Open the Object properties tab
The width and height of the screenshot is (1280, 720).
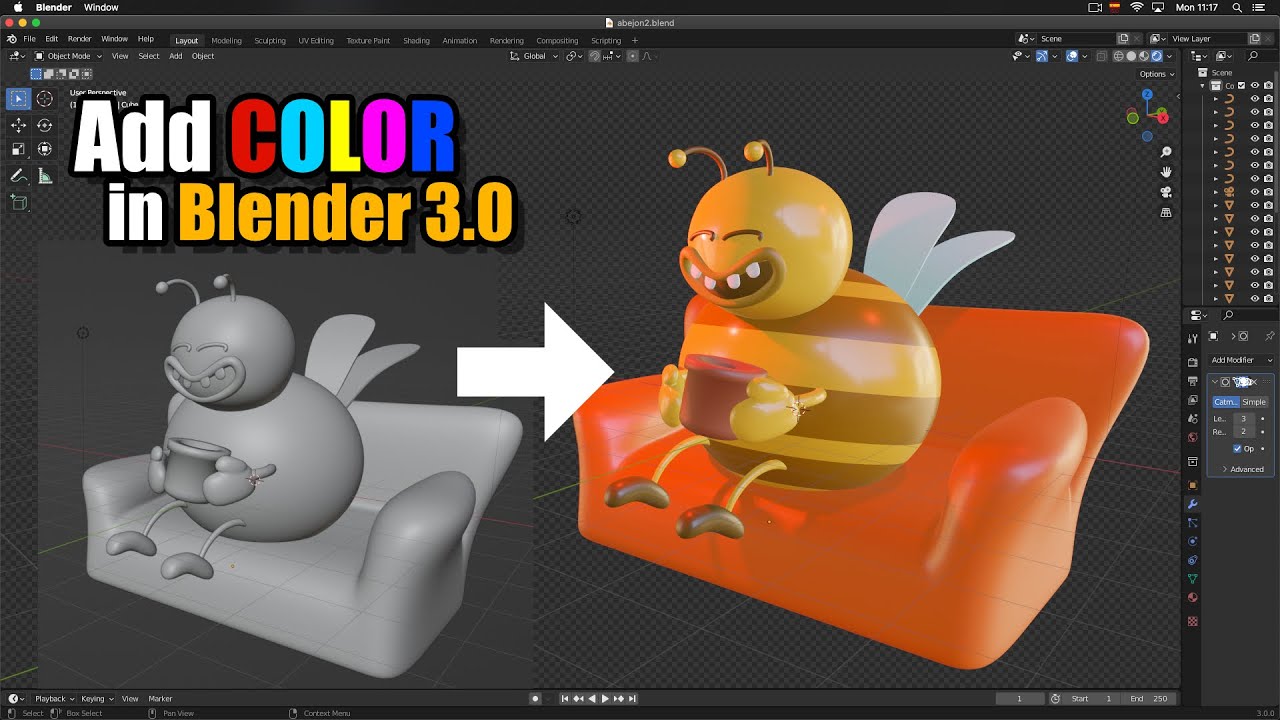[x=1192, y=484]
